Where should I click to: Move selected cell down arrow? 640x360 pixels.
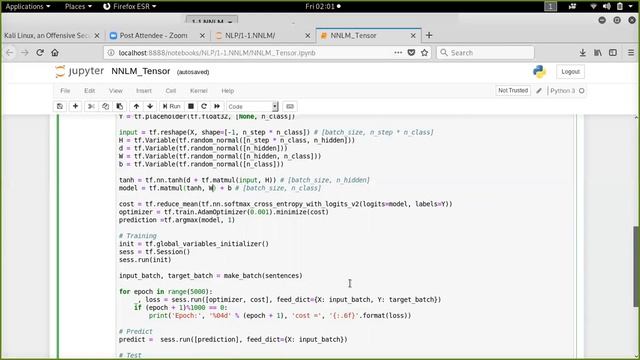coord(150,107)
